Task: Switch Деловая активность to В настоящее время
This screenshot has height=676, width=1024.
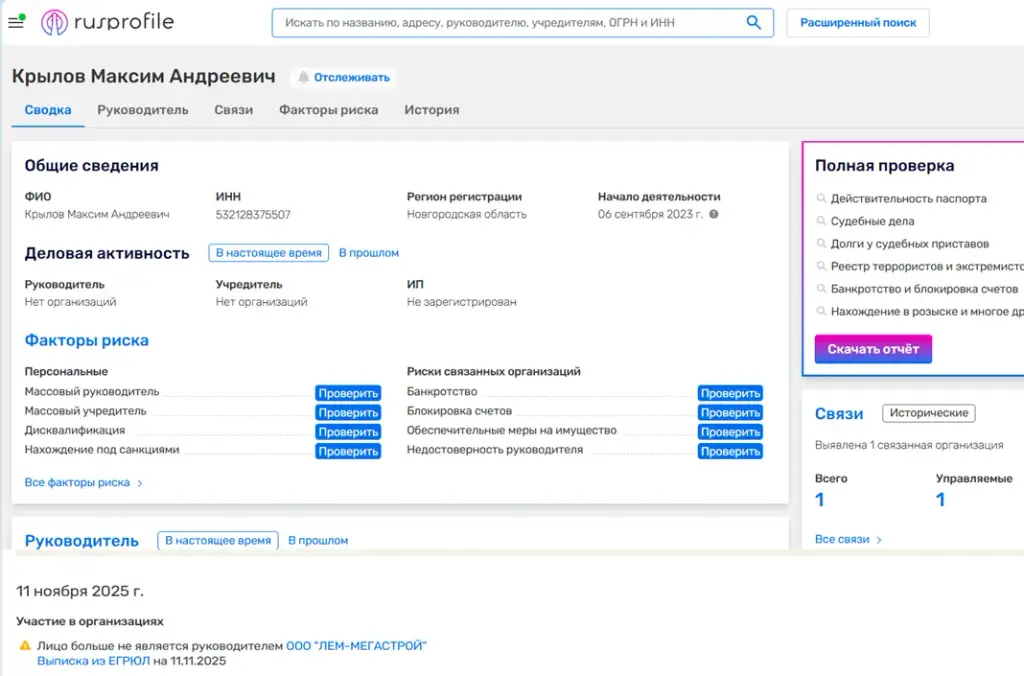Action: (268, 253)
